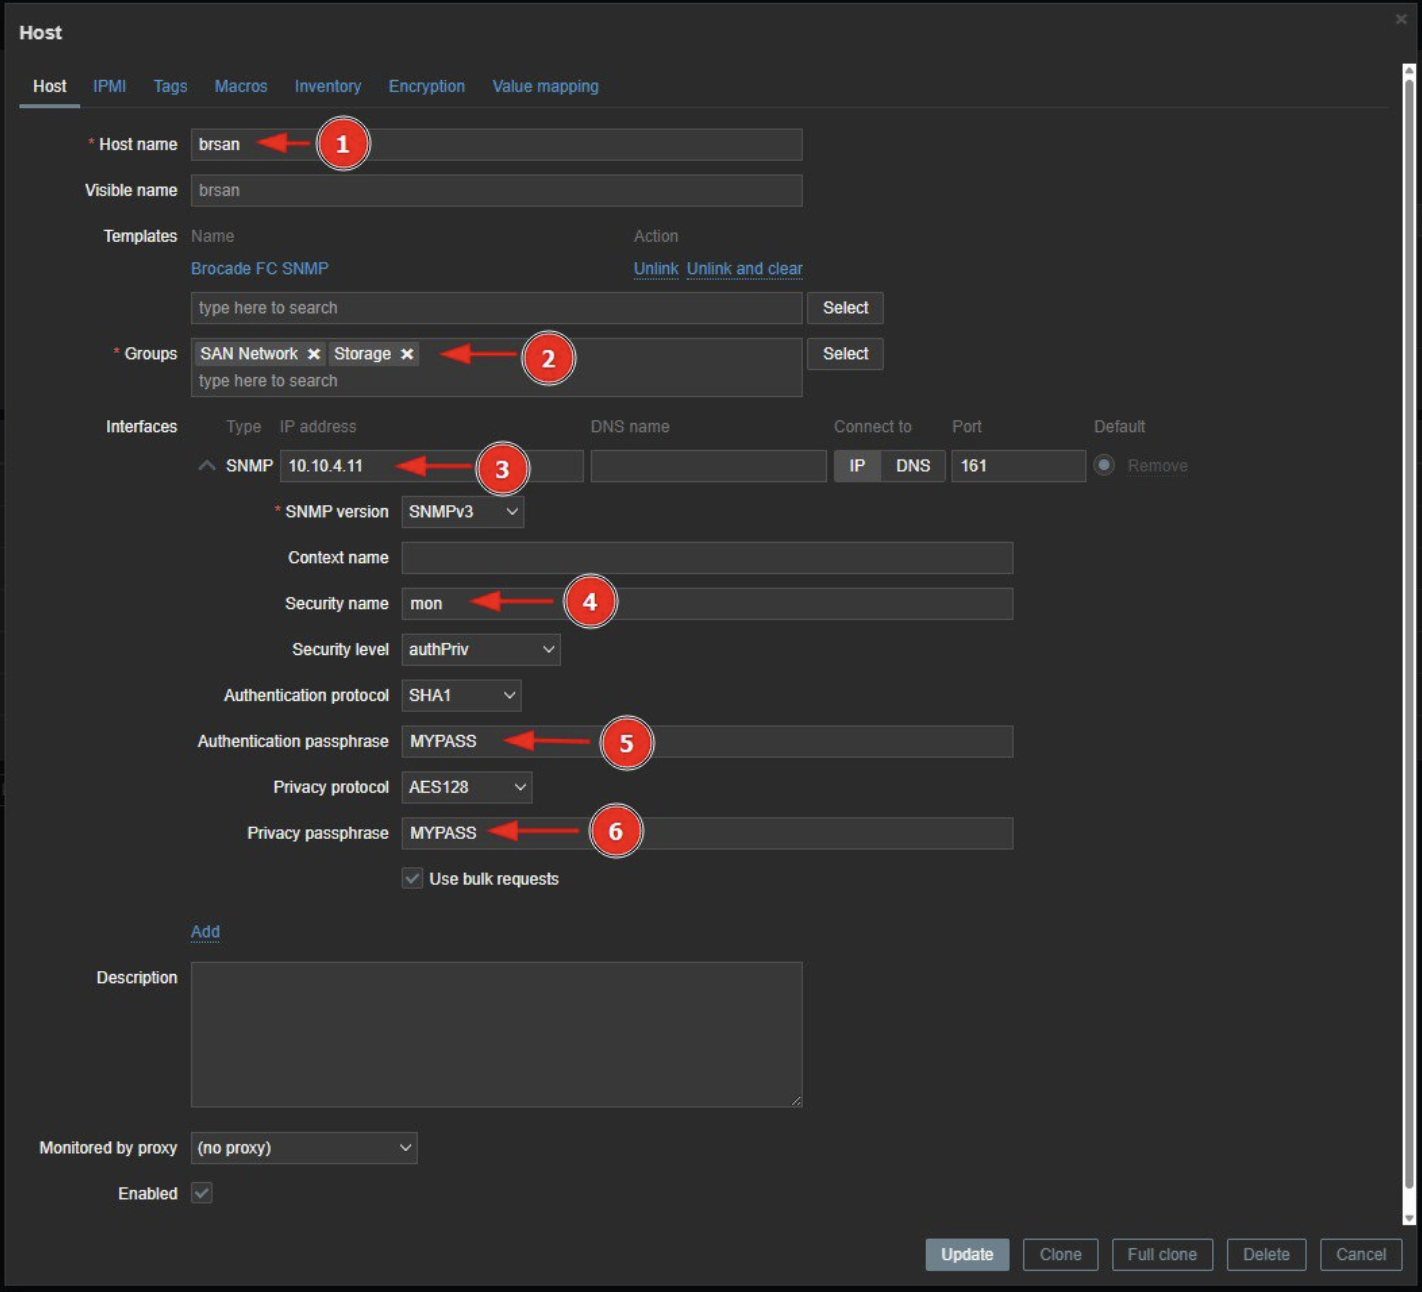Click the DNS name input field
This screenshot has height=1292, width=1422.
click(708, 466)
